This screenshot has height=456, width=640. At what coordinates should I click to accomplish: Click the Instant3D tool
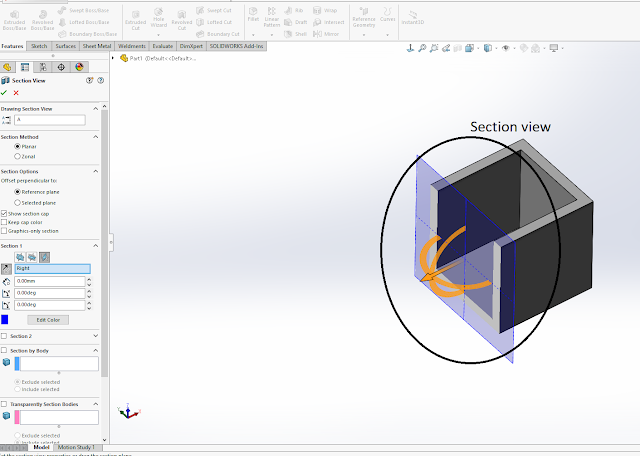click(413, 18)
